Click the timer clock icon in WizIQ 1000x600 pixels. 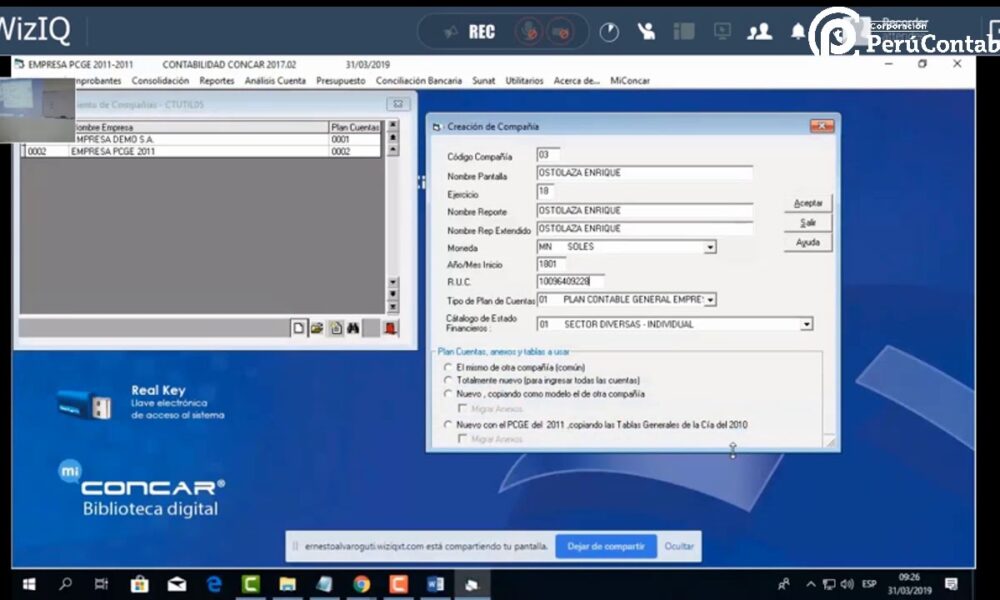pyautogui.click(x=608, y=31)
